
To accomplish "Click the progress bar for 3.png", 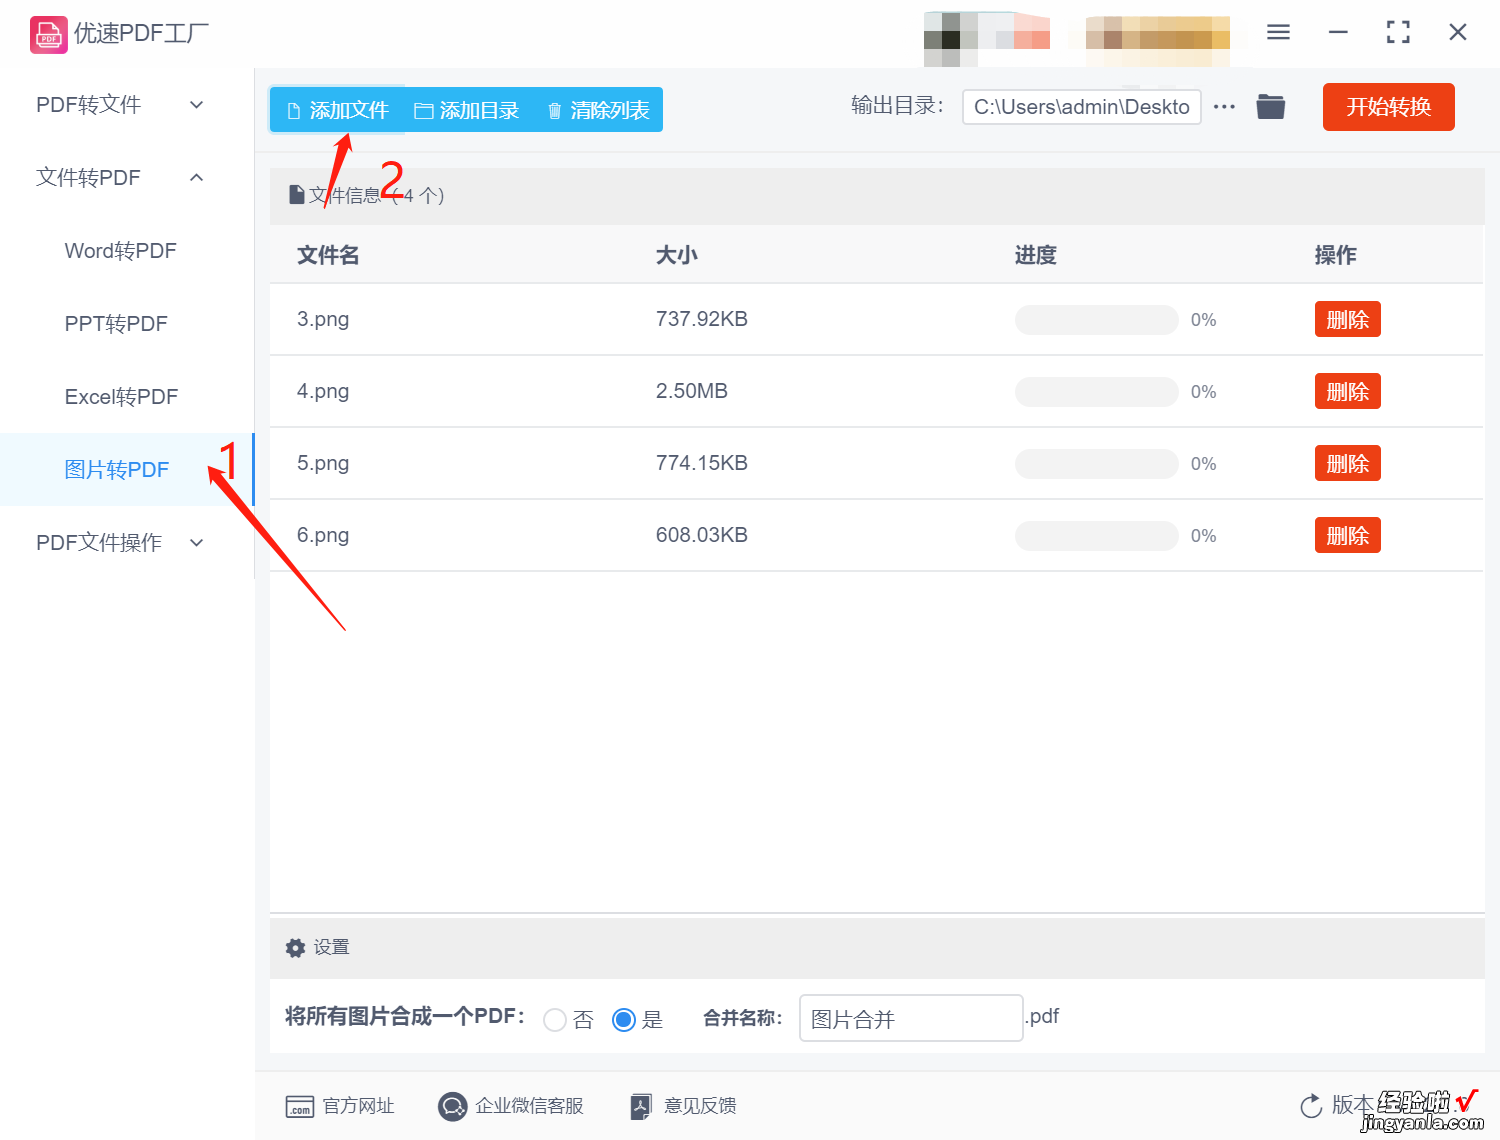I will click(1097, 320).
